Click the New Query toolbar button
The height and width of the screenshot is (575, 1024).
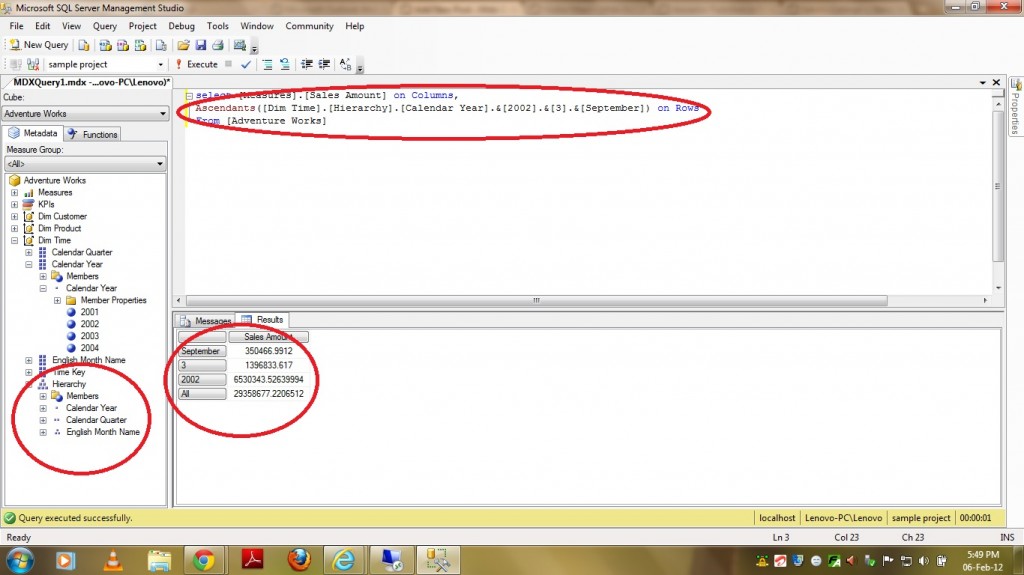(39, 45)
